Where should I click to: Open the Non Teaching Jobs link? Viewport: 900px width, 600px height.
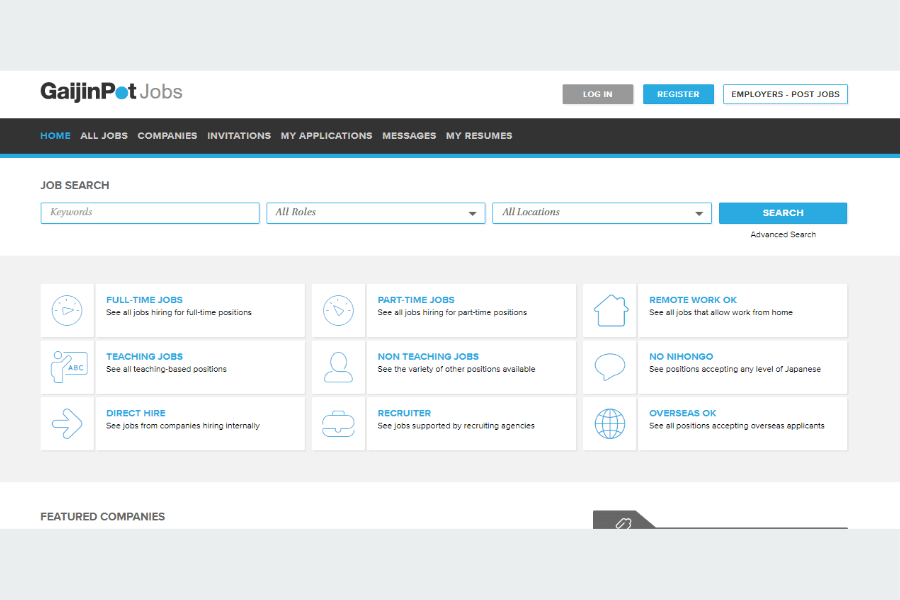428,357
